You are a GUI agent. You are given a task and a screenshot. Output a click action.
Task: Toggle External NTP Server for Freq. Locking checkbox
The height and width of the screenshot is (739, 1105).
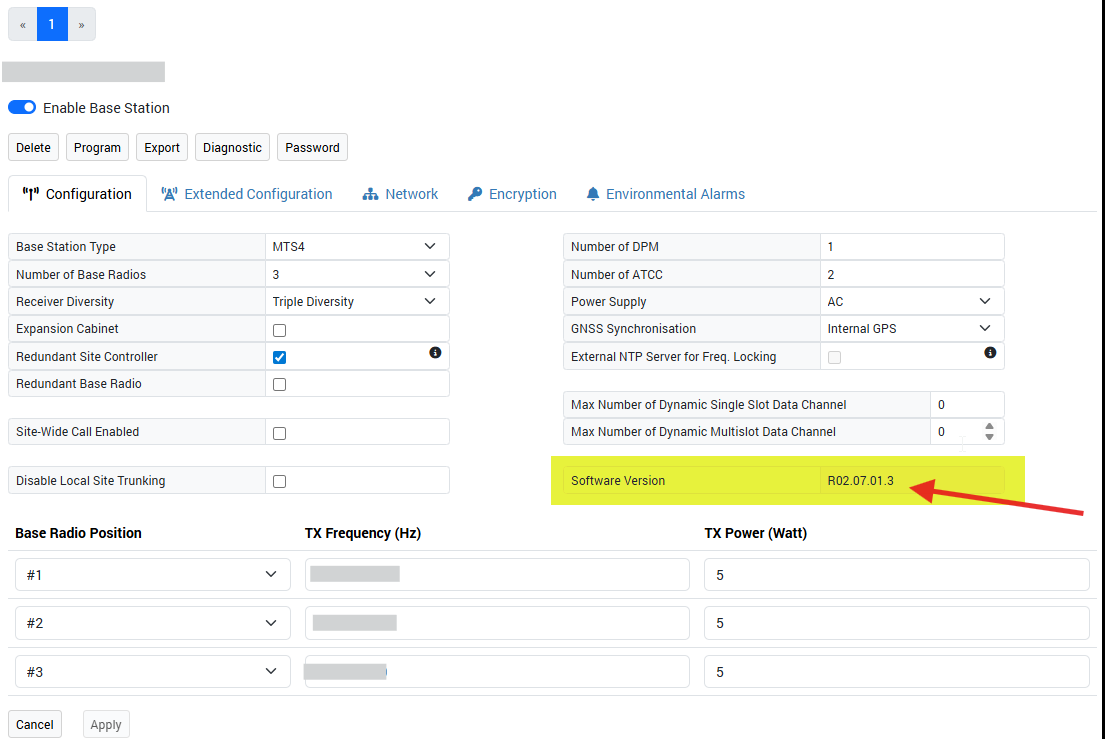coord(834,358)
